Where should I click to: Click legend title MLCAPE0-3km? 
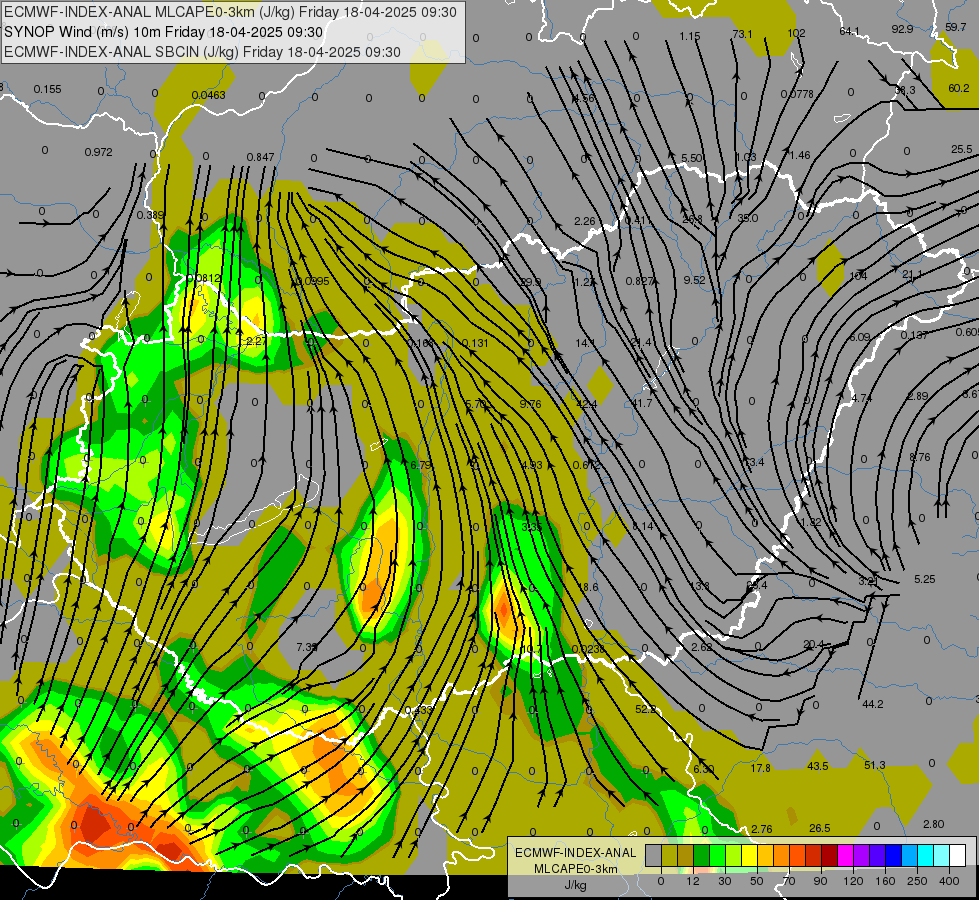[x=576, y=869]
